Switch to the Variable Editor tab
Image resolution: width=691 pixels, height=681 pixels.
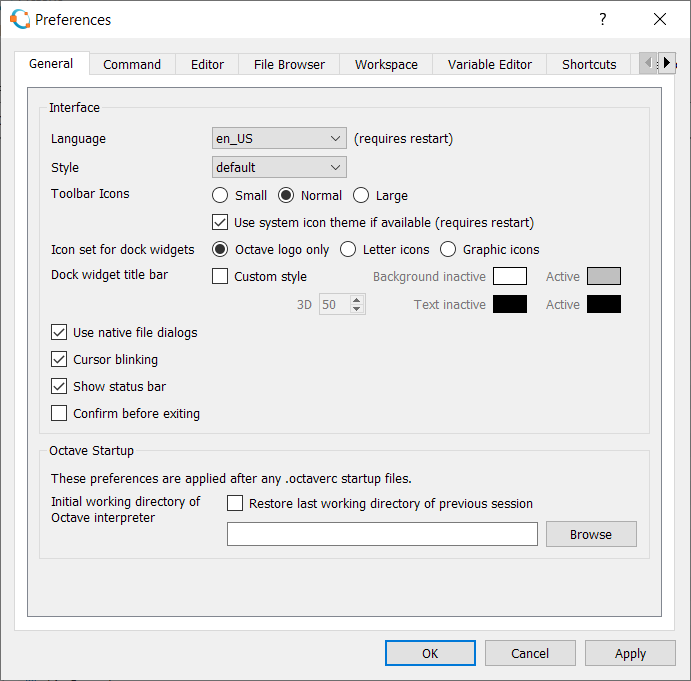[x=490, y=65]
